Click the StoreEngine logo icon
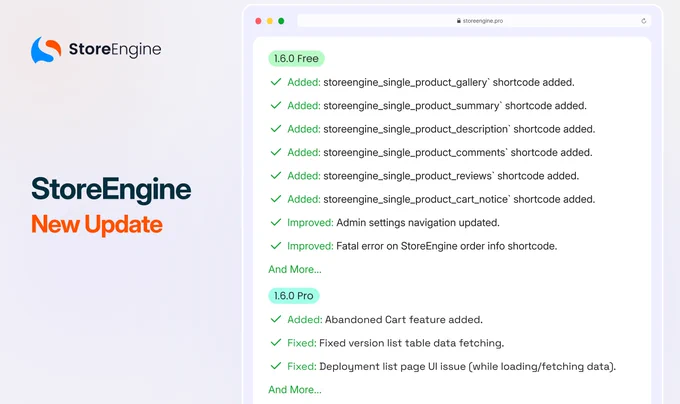This screenshot has height=404, width=680. click(46, 49)
